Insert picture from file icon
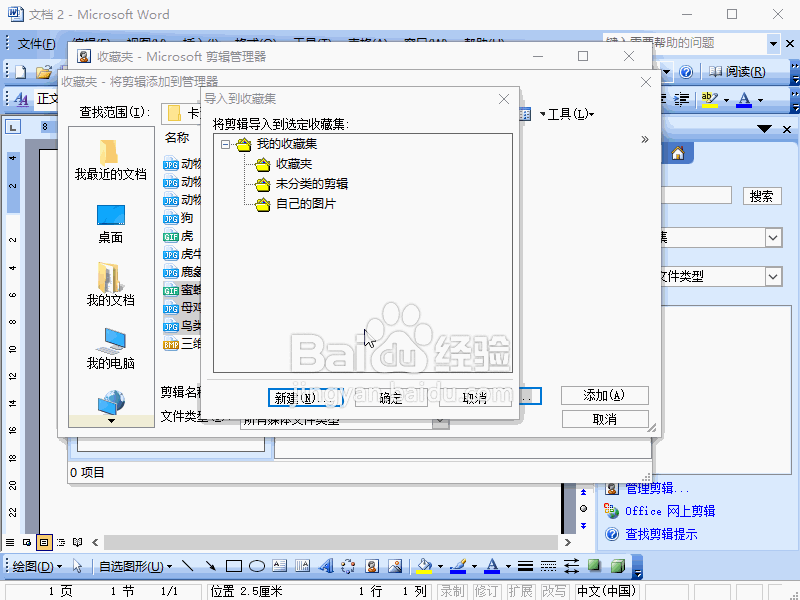The image size is (800, 600). point(395,566)
